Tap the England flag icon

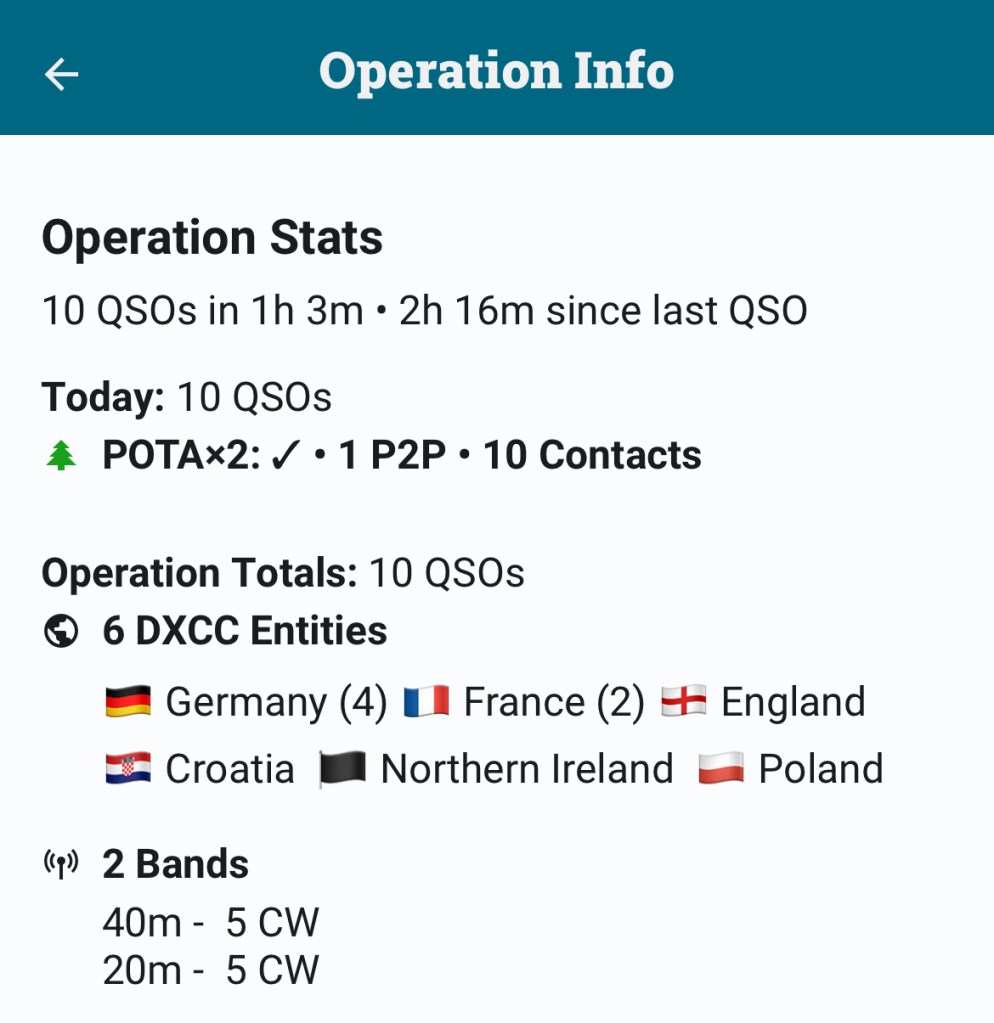[x=684, y=702]
